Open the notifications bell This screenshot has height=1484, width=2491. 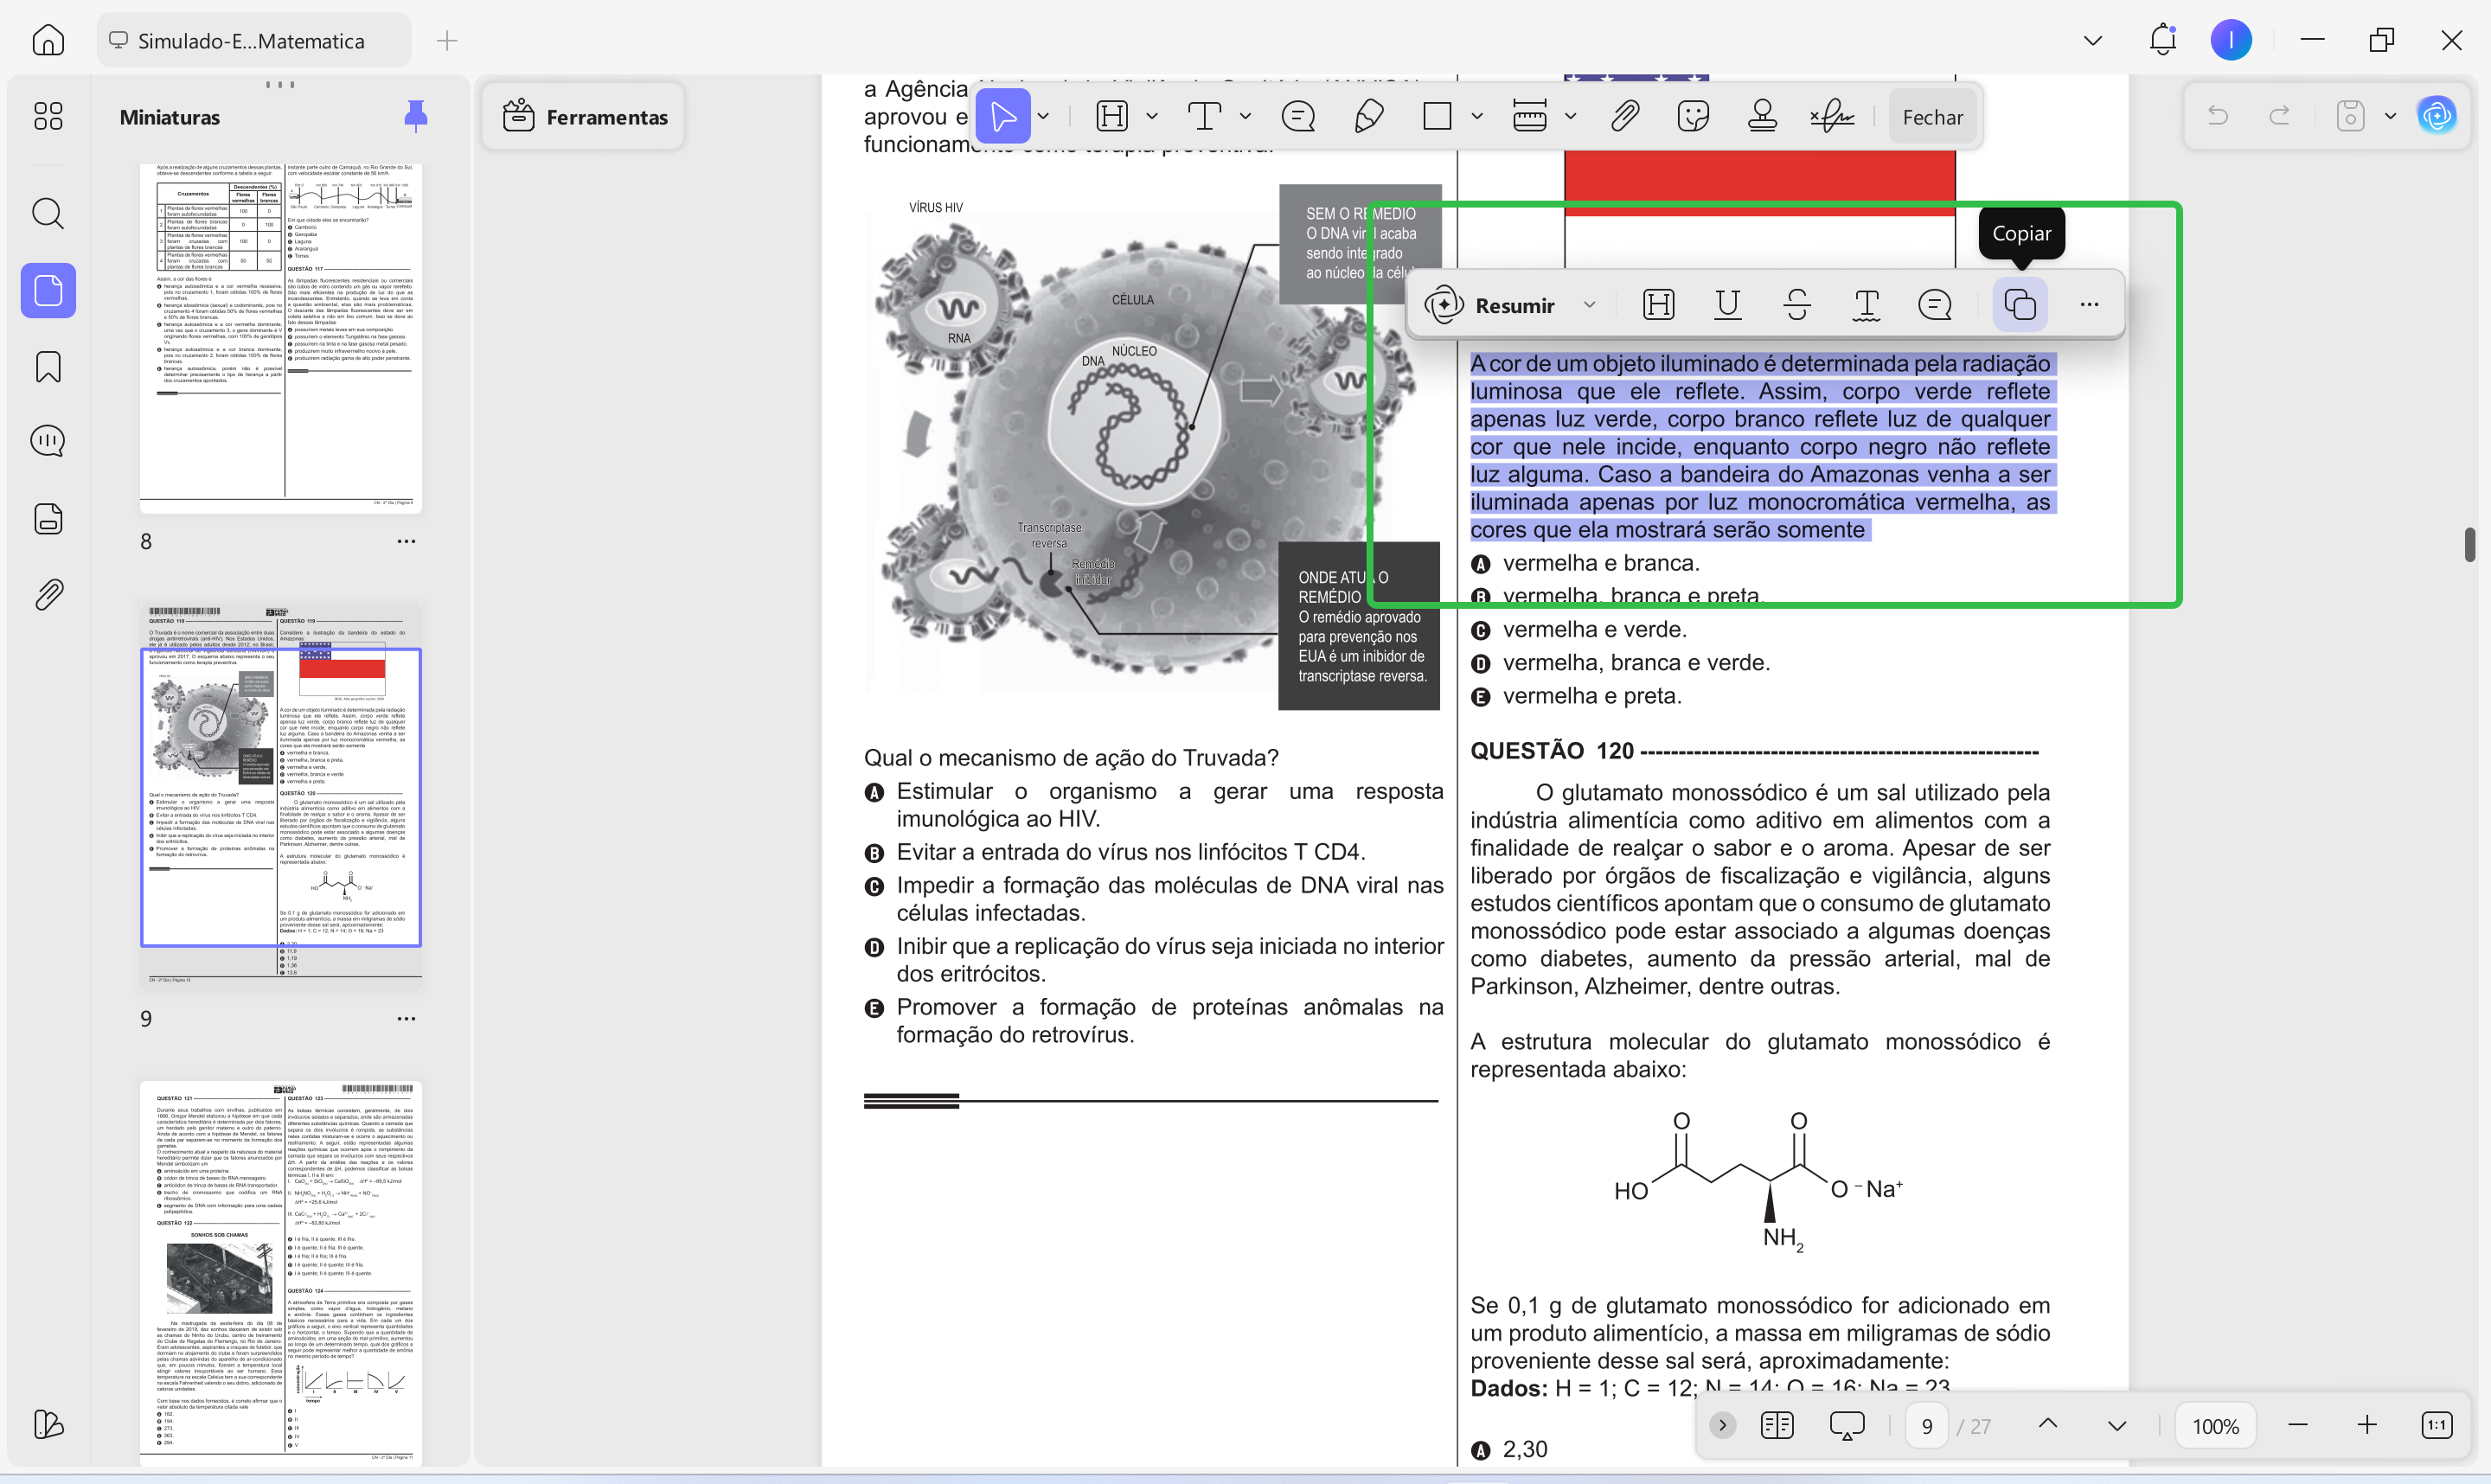click(2163, 40)
